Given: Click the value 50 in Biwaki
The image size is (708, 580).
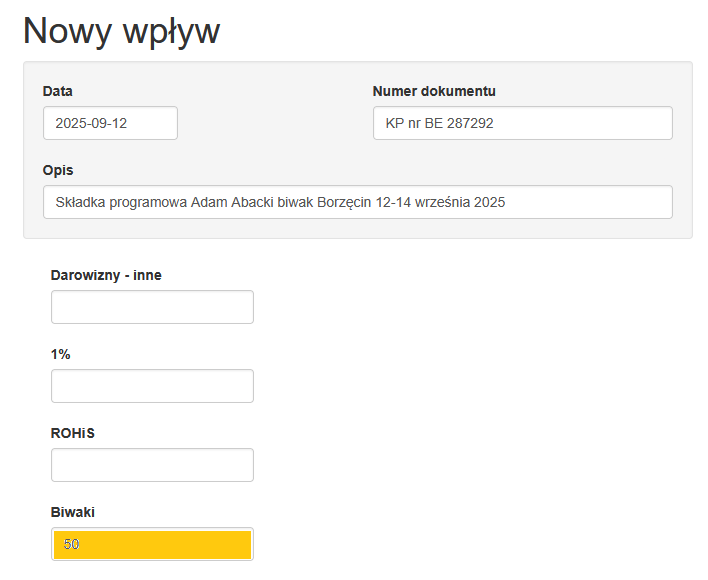Looking at the screenshot, I should (x=71, y=545).
